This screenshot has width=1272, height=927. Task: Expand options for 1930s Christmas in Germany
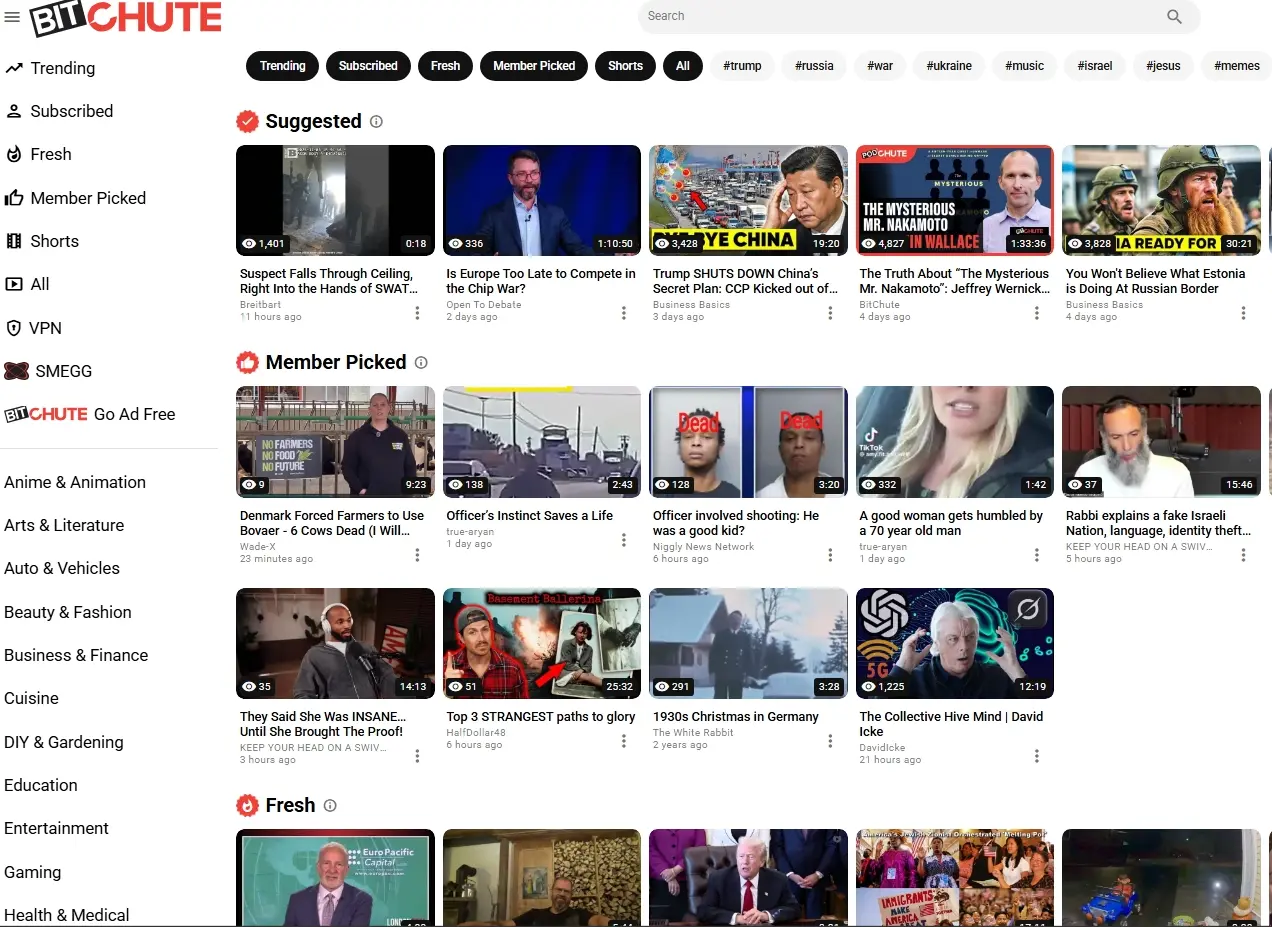(830, 741)
